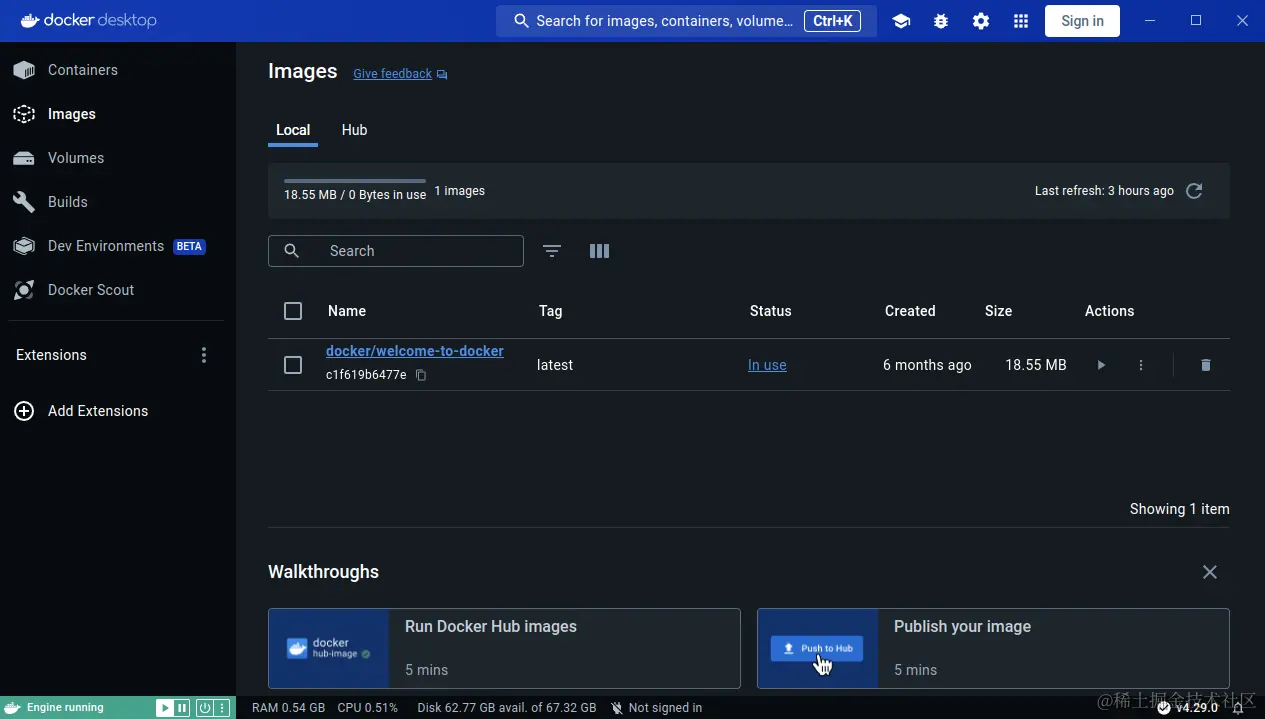Open the Give feedback link

pyautogui.click(x=392, y=74)
